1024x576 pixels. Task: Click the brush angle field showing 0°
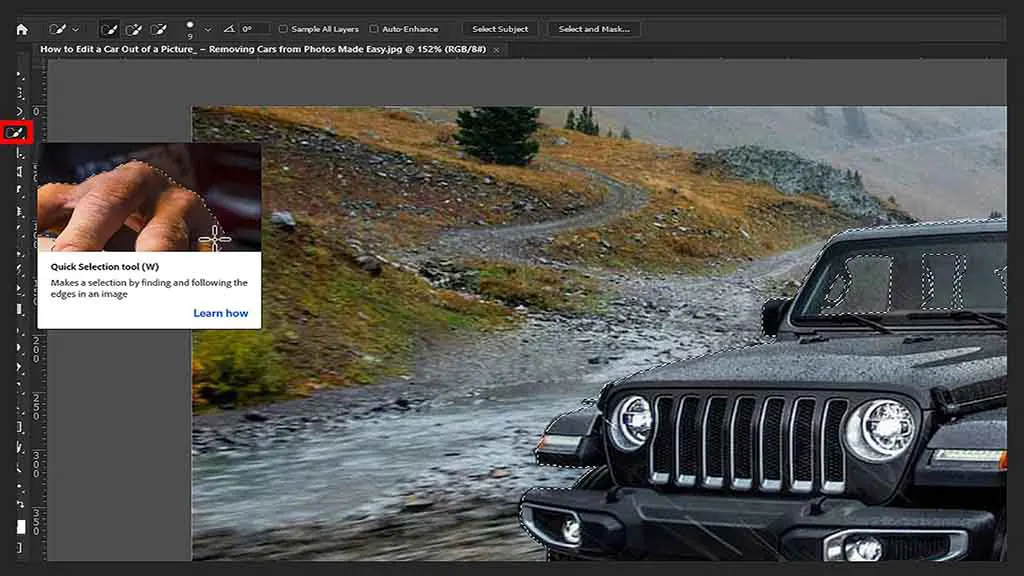pyautogui.click(x=254, y=29)
